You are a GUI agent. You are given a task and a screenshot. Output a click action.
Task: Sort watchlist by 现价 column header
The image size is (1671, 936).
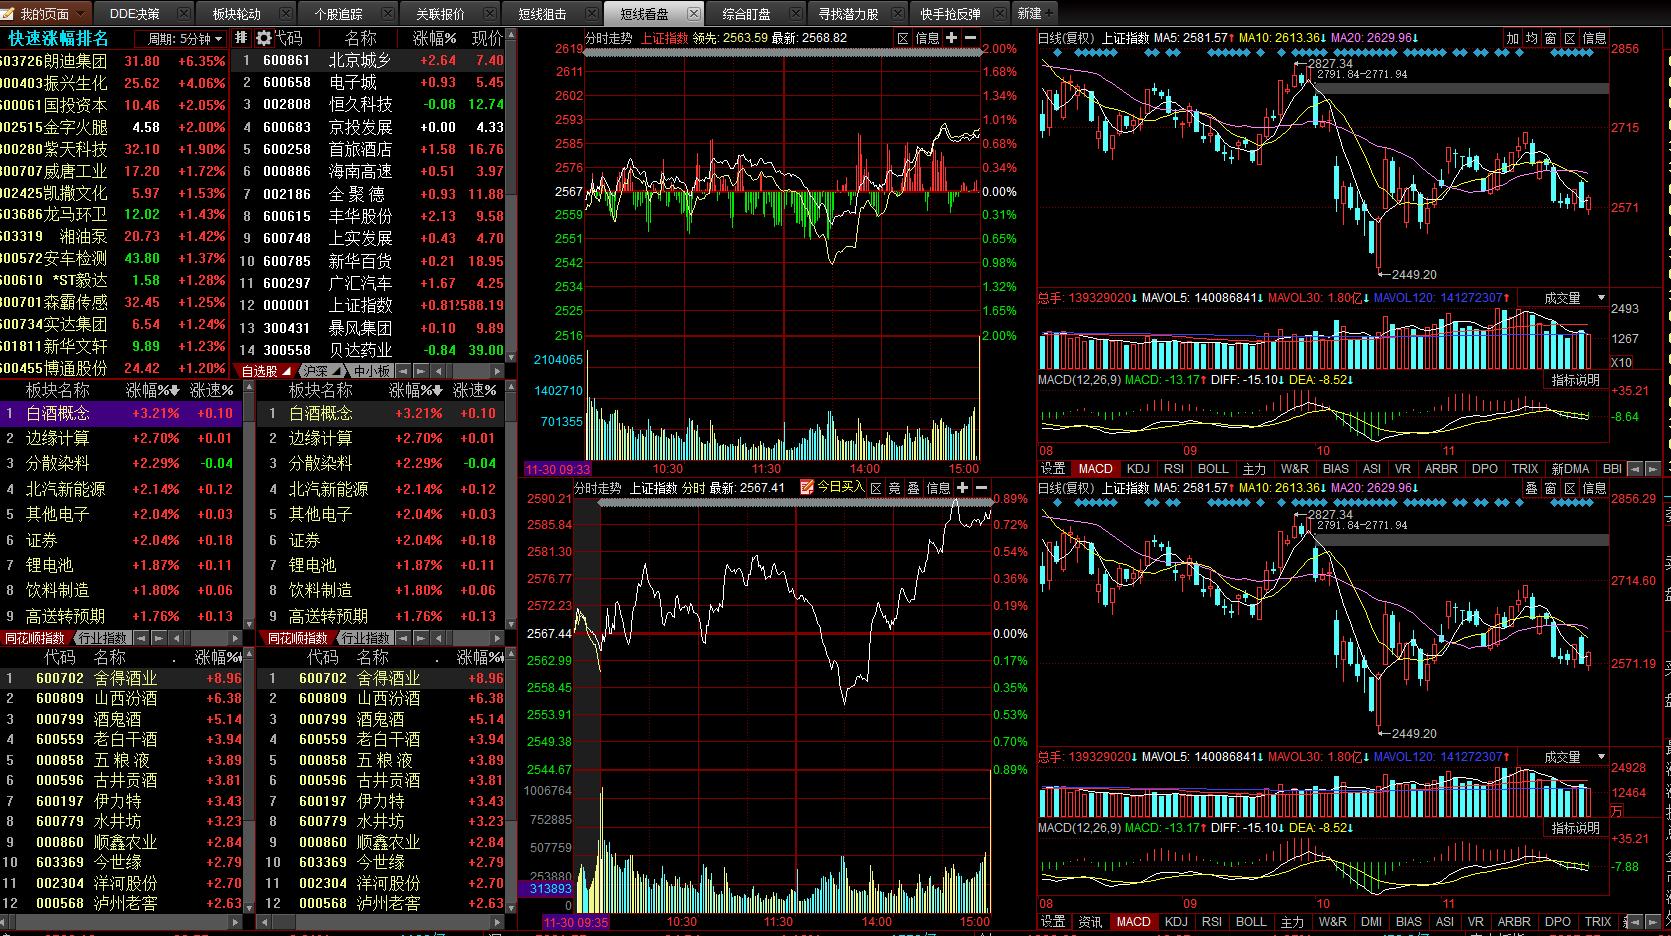[x=487, y=38]
